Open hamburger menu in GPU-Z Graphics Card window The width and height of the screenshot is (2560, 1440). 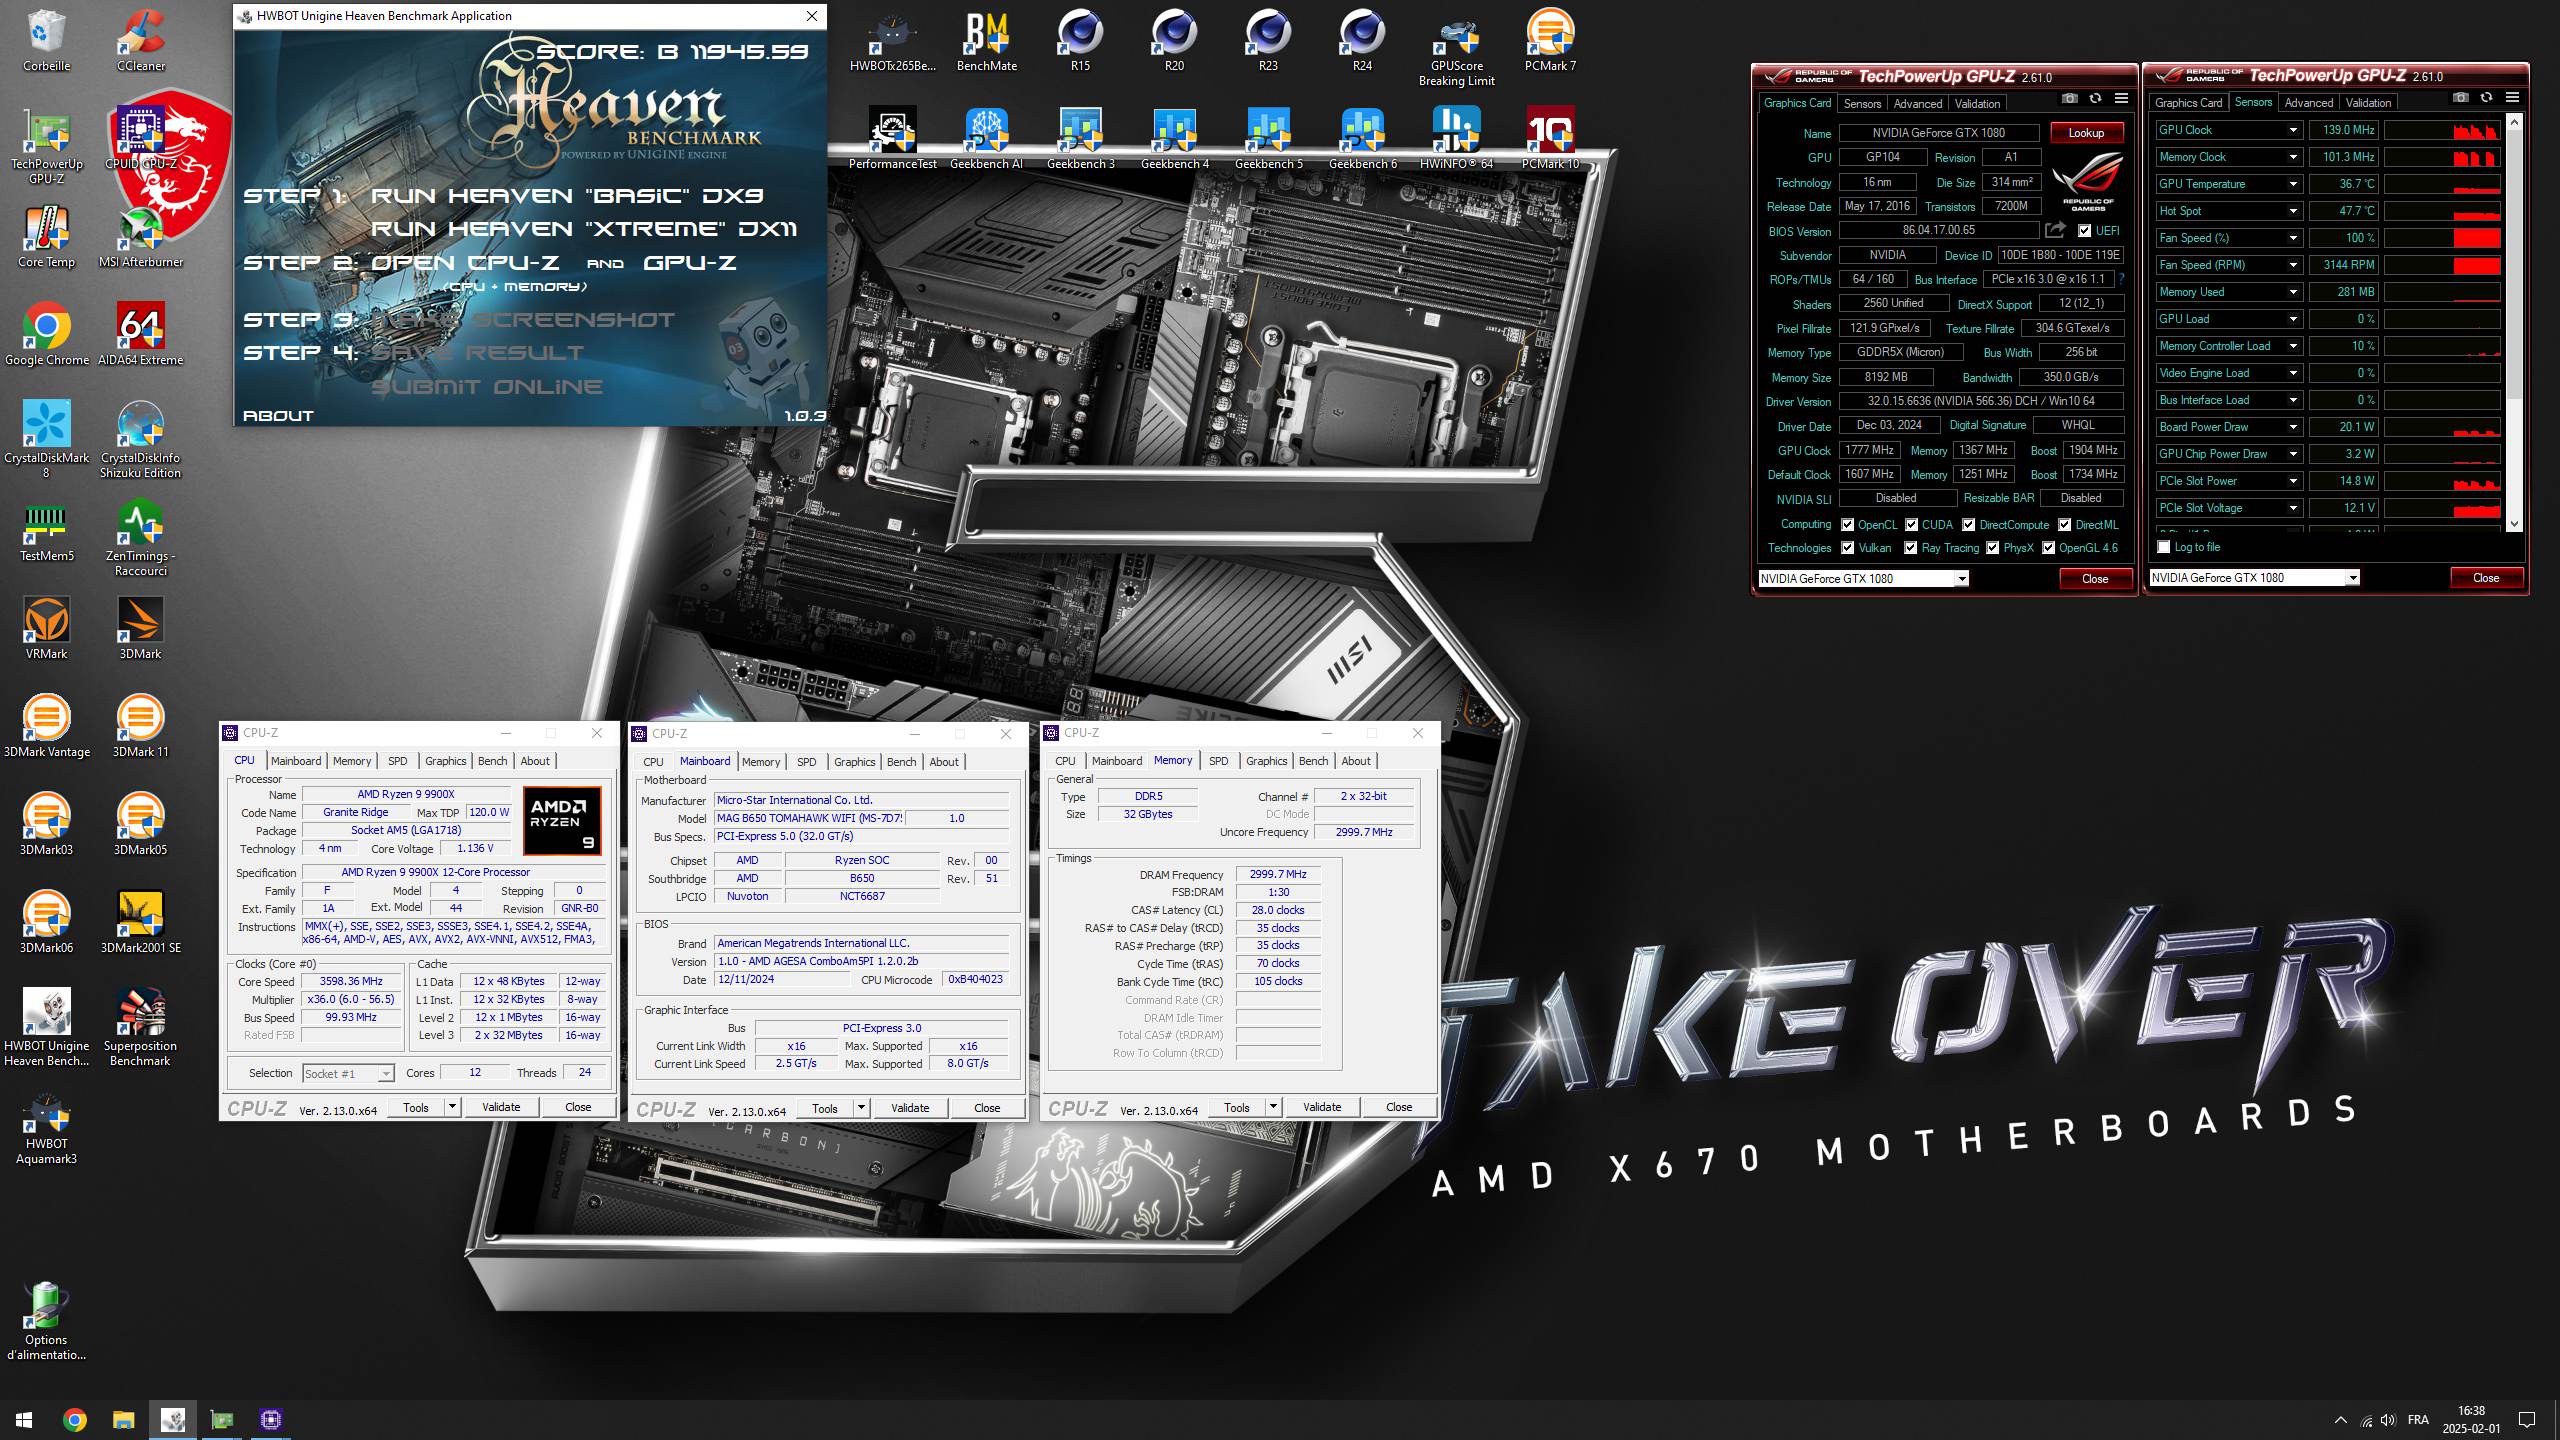pyautogui.click(x=2121, y=98)
